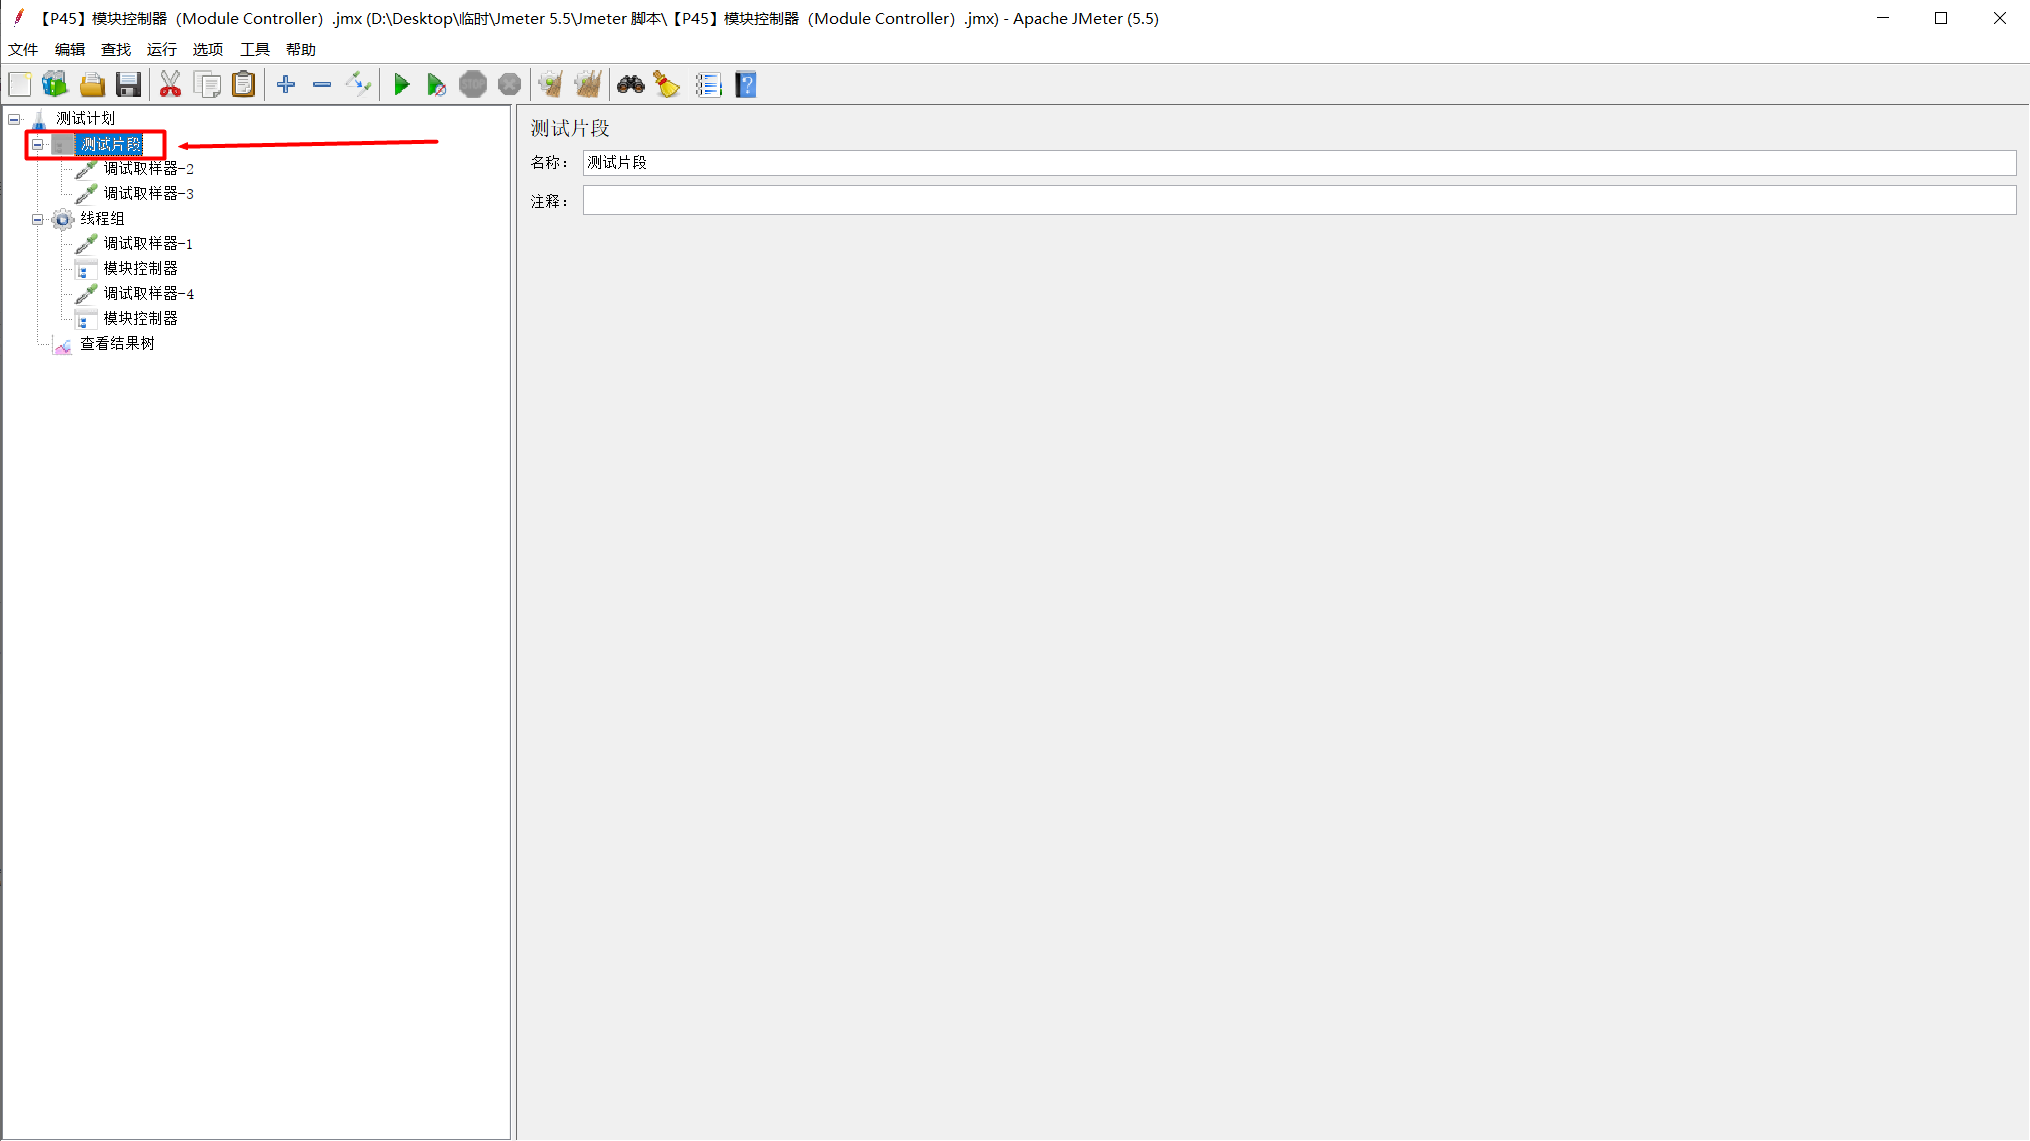Open the 帮助 menu
This screenshot has height=1141, width=2030.
pos(301,49)
